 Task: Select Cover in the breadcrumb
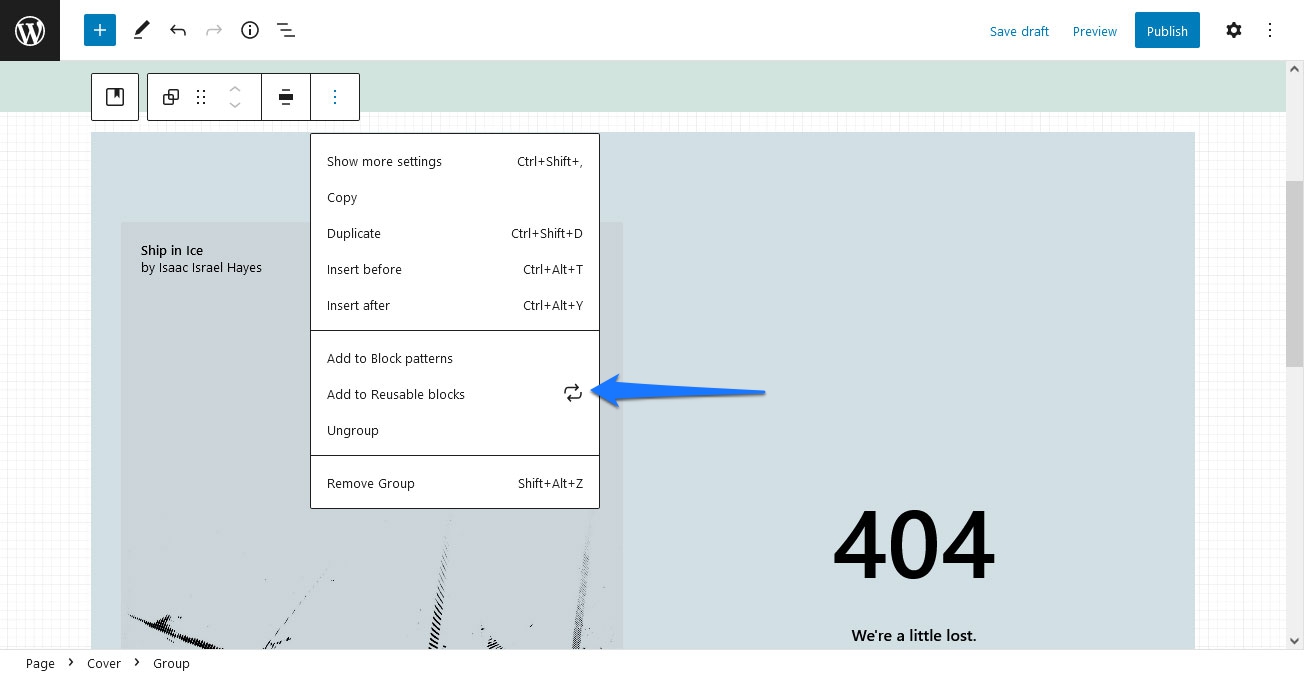click(104, 663)
